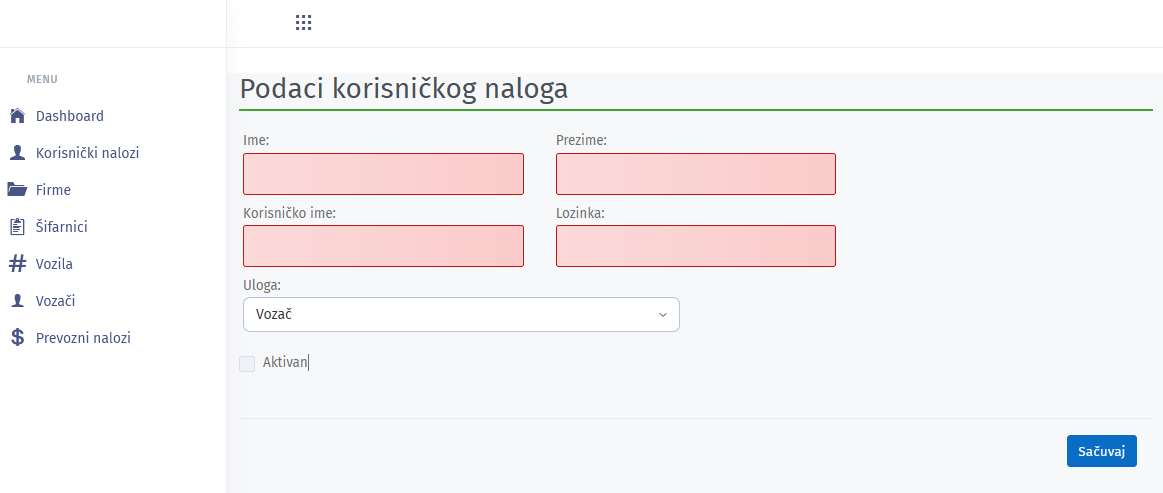Click the Šifarnici clipboard icon
The height and width of the screenshot is (493, 1163).
17,227
